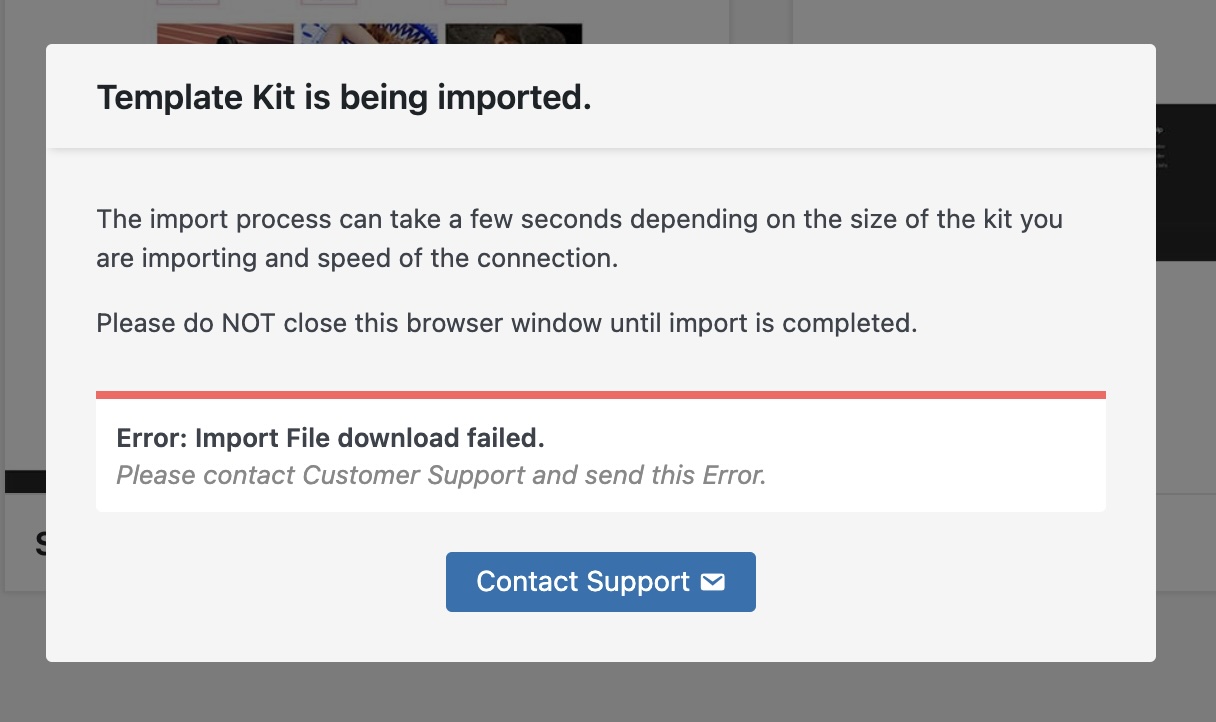Click the italic "Please contact Customer Support" message
This screenshot has height=722, width=1216.
[x=441, y=475]
